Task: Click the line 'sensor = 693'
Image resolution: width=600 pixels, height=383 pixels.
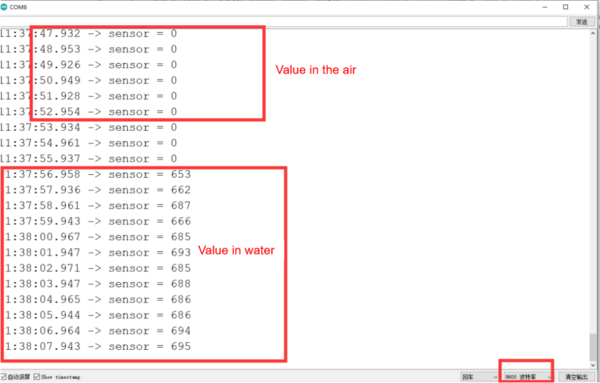Action: coord(98,253)
